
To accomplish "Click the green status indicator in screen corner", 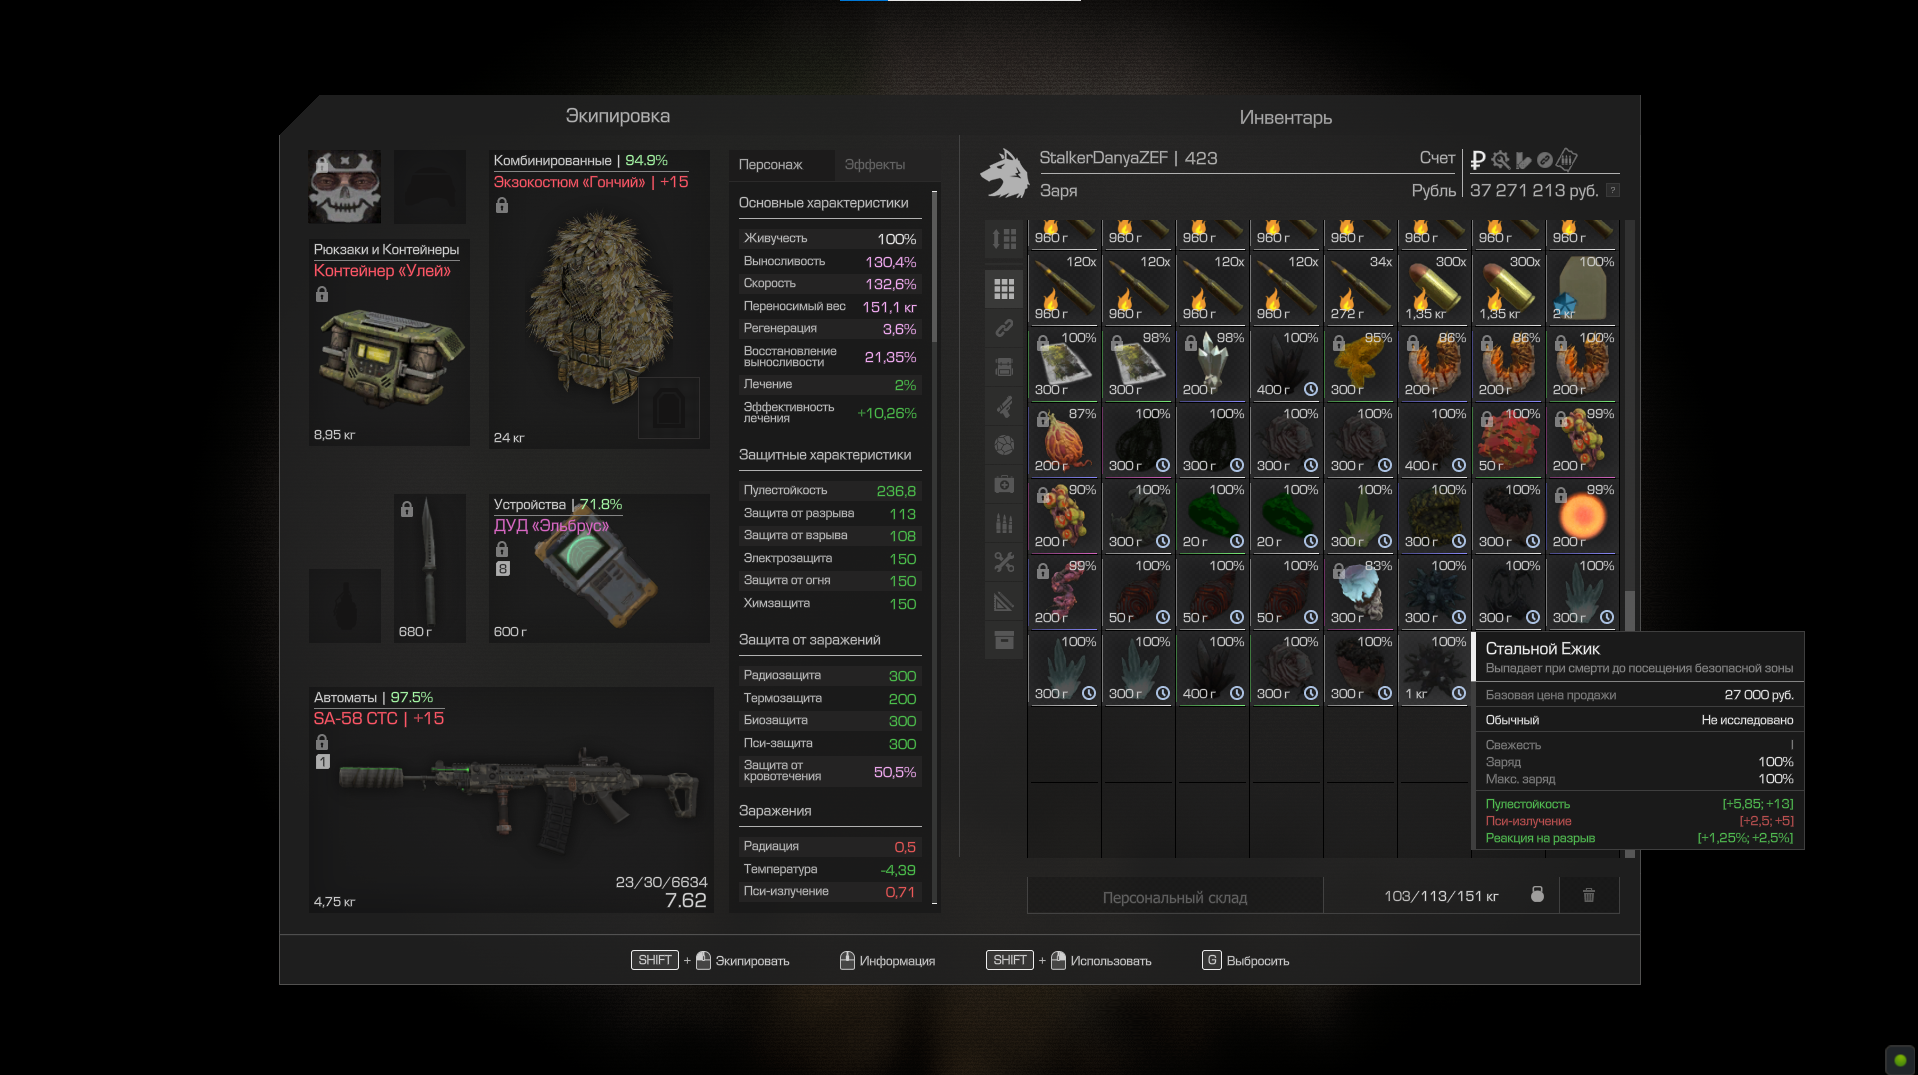I will [x=1900, y=1060].
